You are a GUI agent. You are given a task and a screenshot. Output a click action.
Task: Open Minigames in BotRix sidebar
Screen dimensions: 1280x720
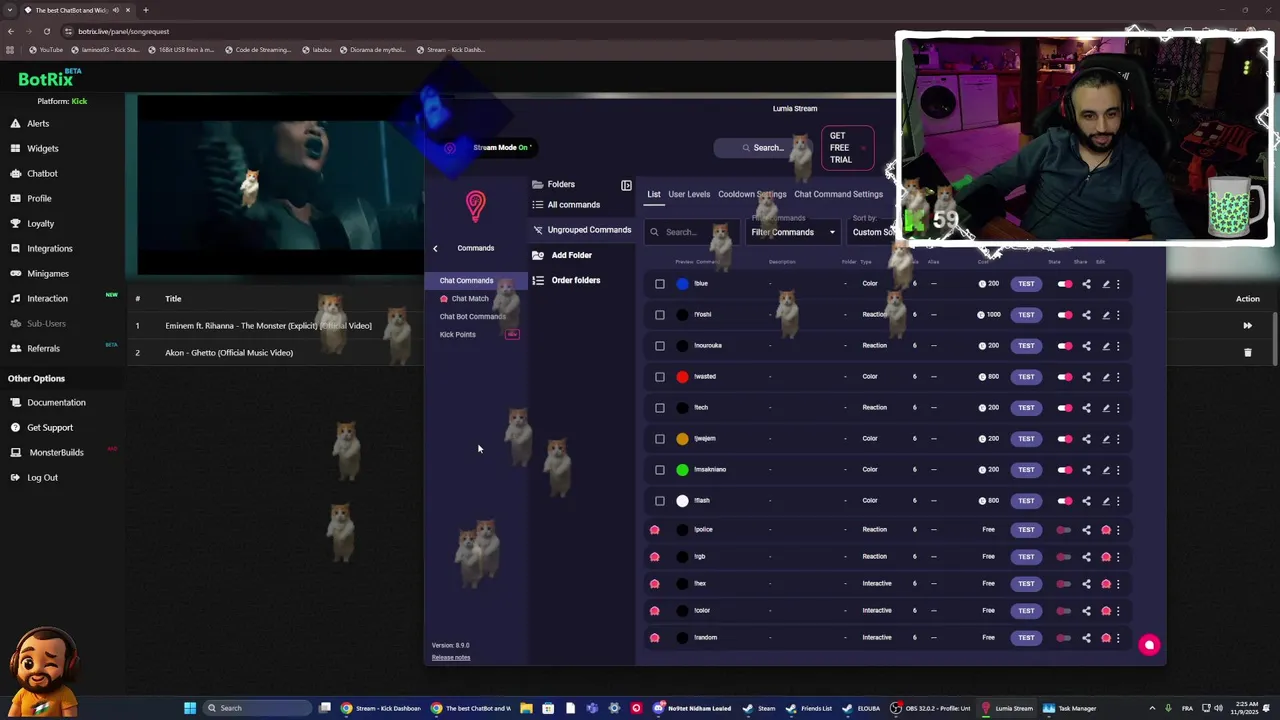[47, 273]
